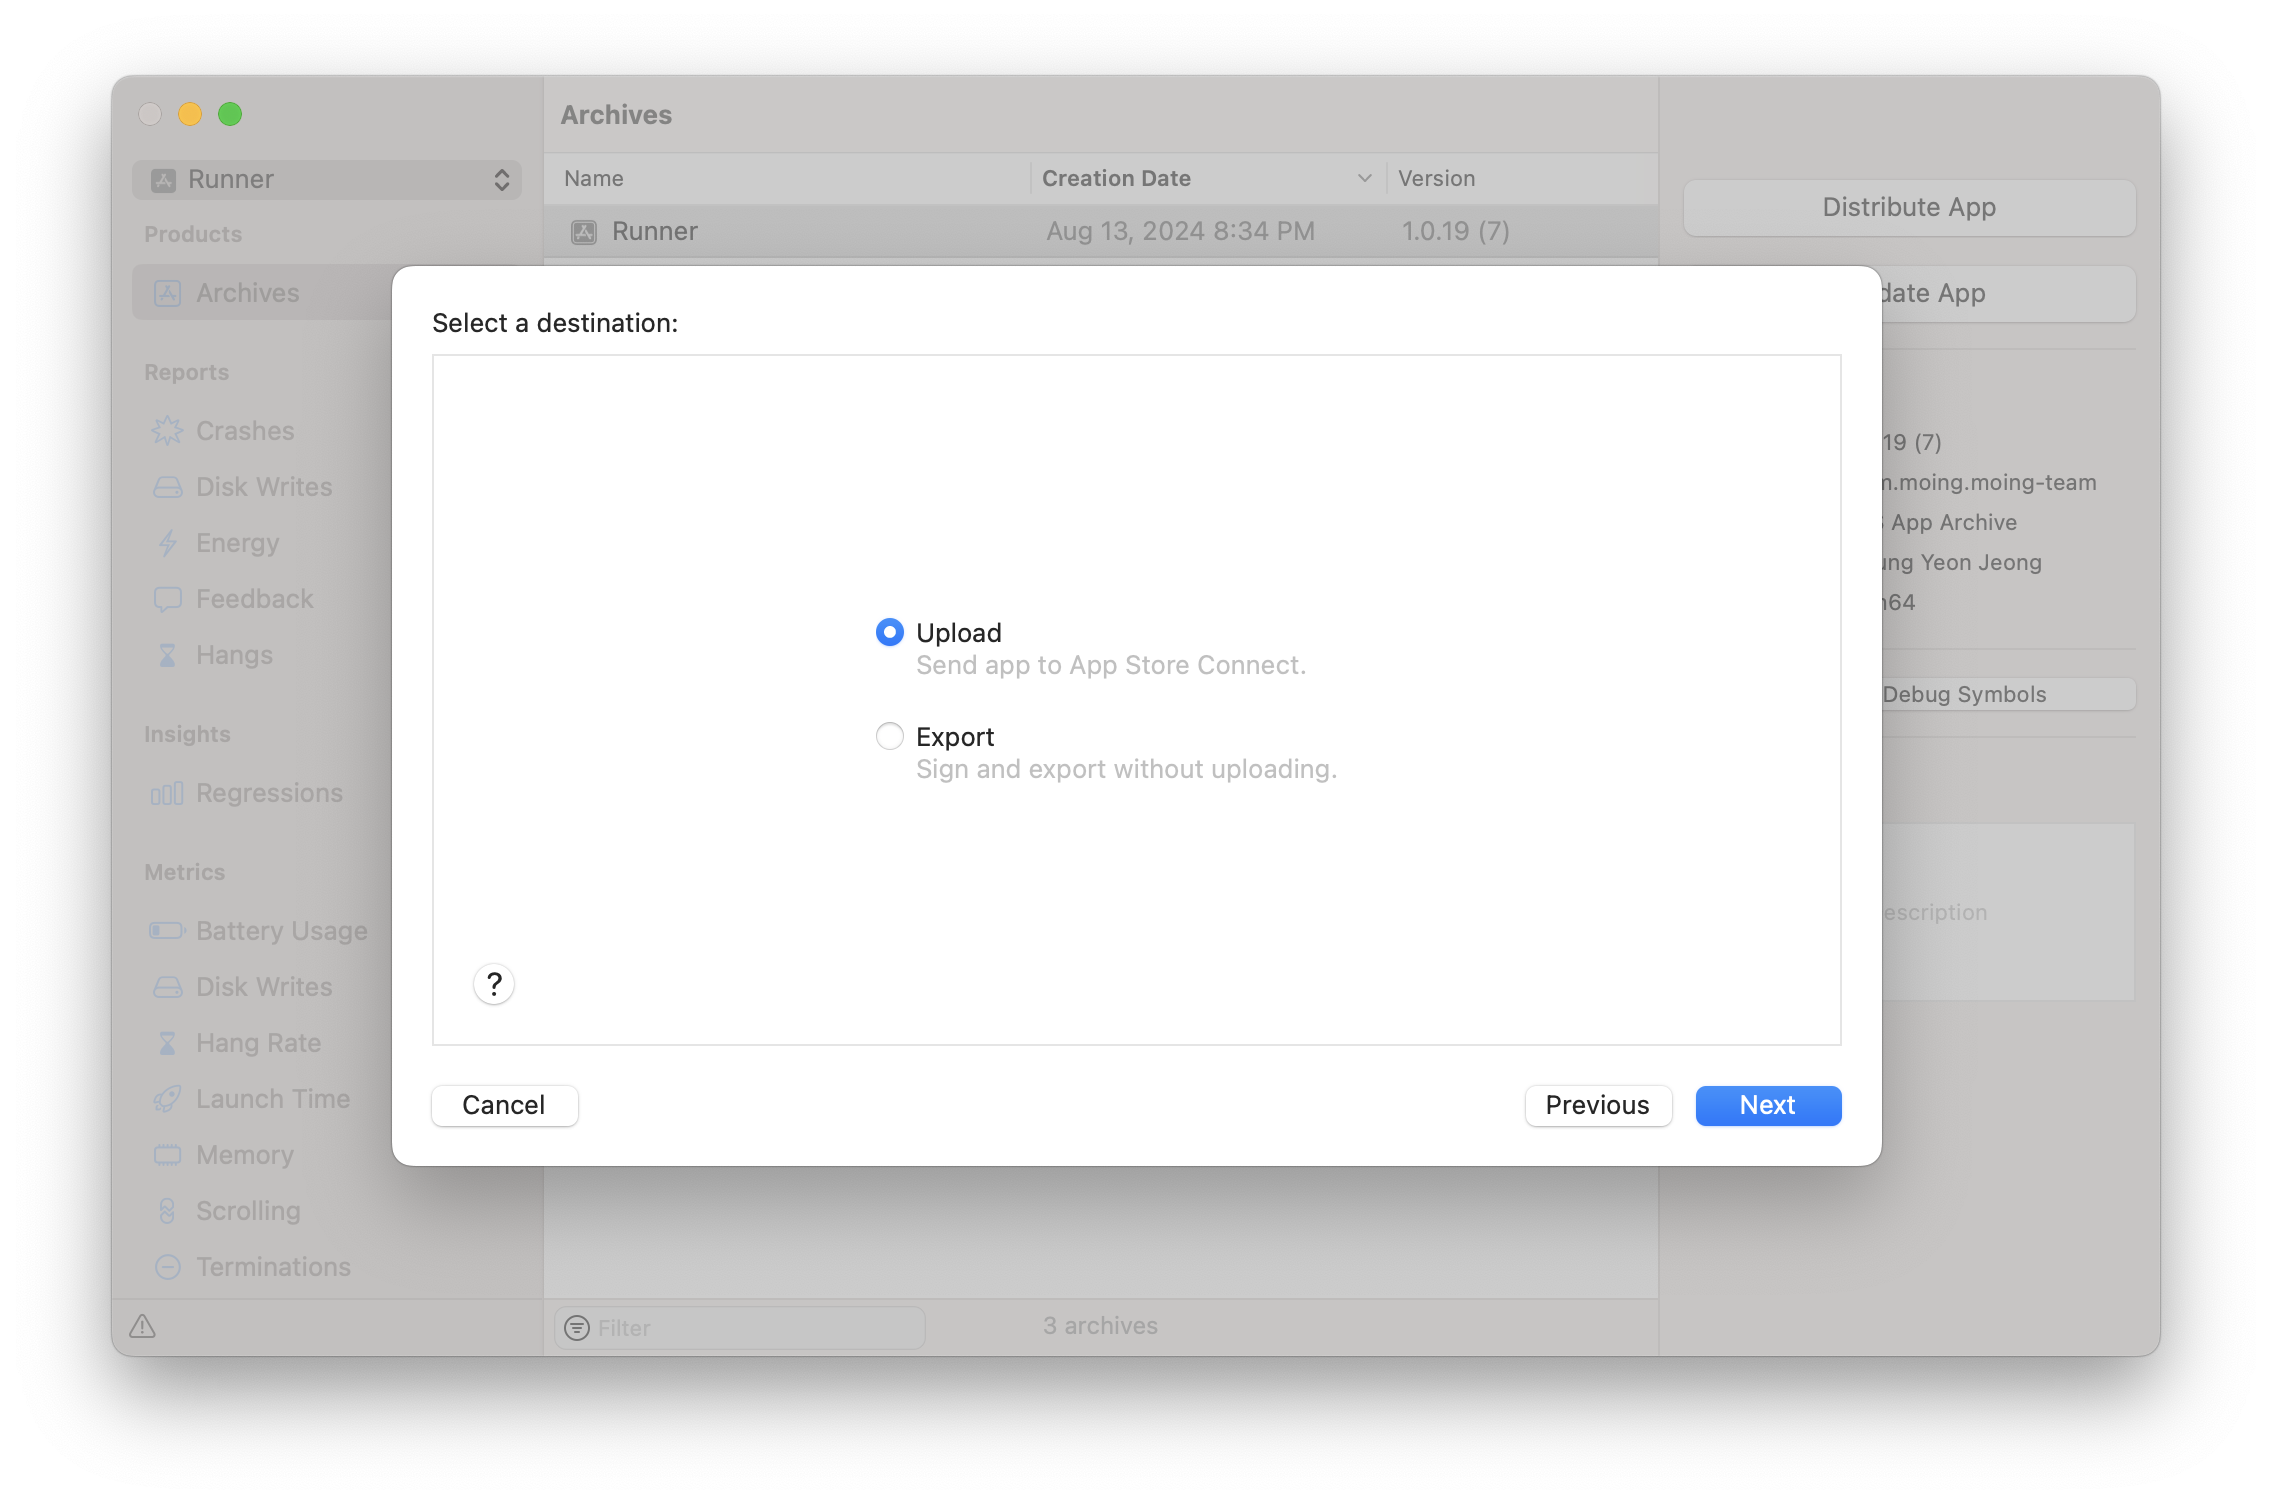Click the Validate App button
This screenshot has height=1504, width=2272.
point(2009,293)
